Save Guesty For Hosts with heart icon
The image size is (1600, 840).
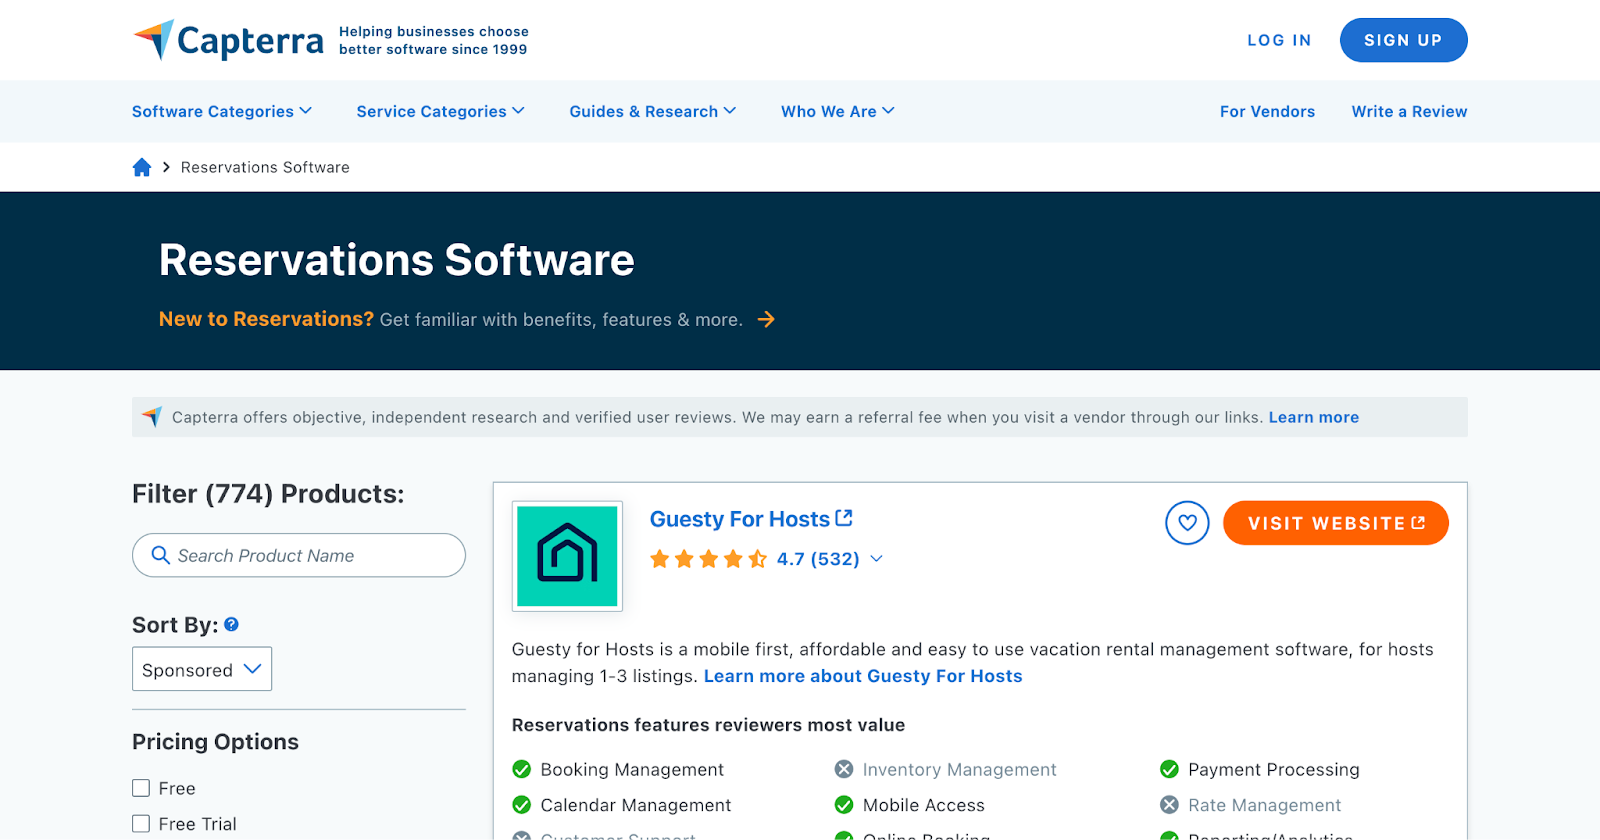point(1187,523)
